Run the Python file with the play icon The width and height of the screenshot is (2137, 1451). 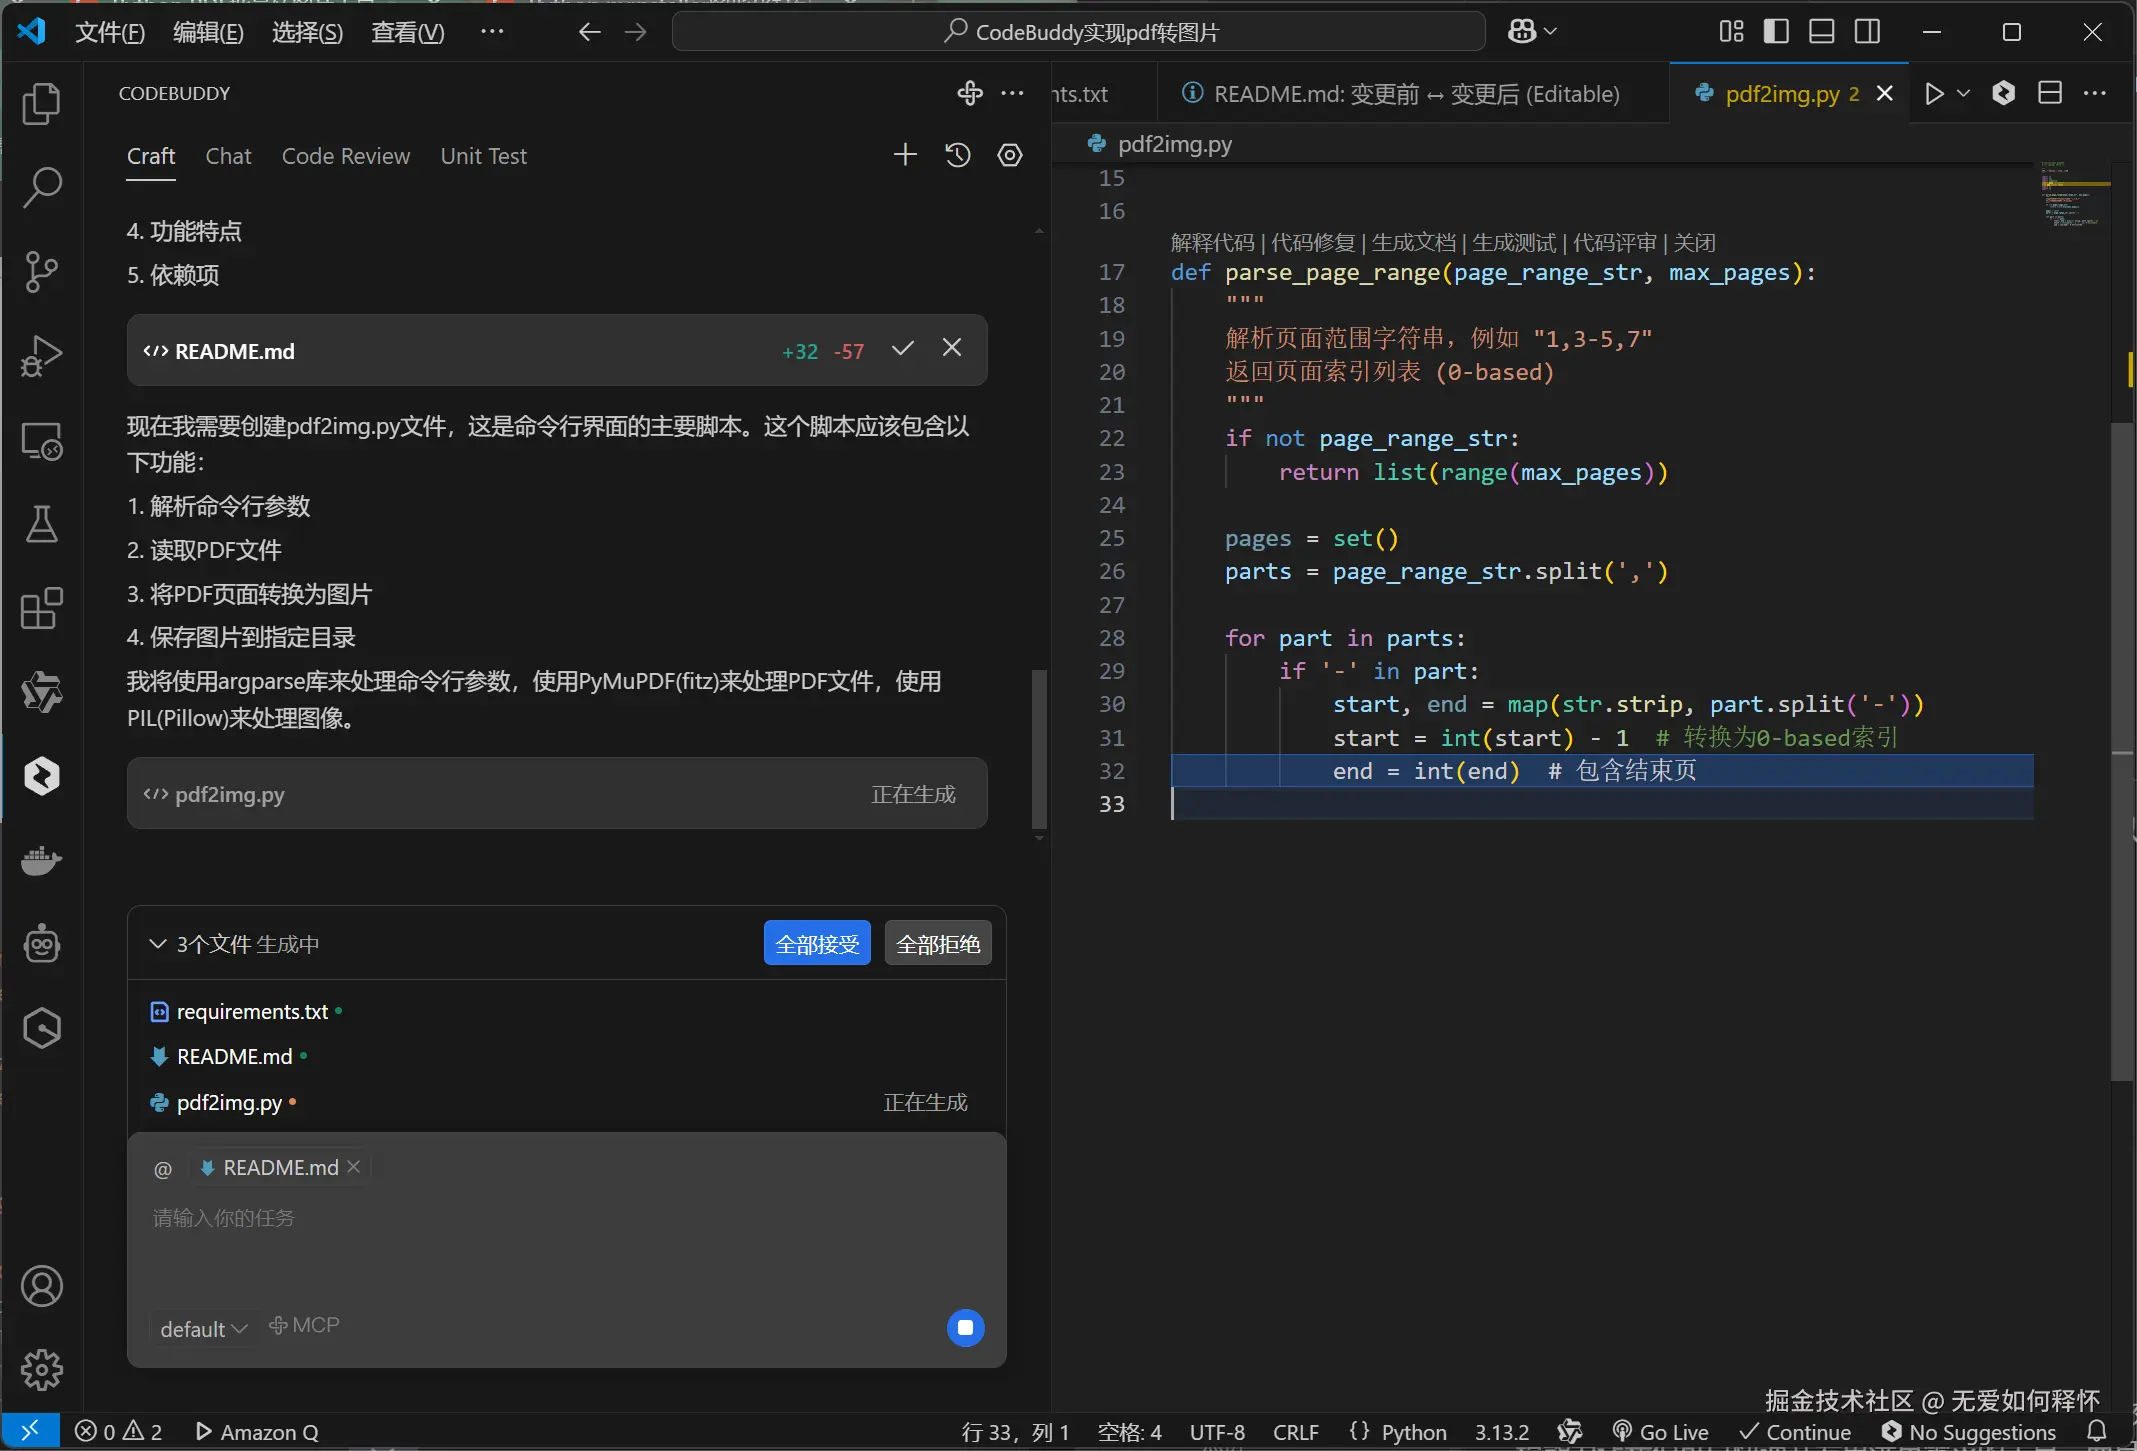1934,93
